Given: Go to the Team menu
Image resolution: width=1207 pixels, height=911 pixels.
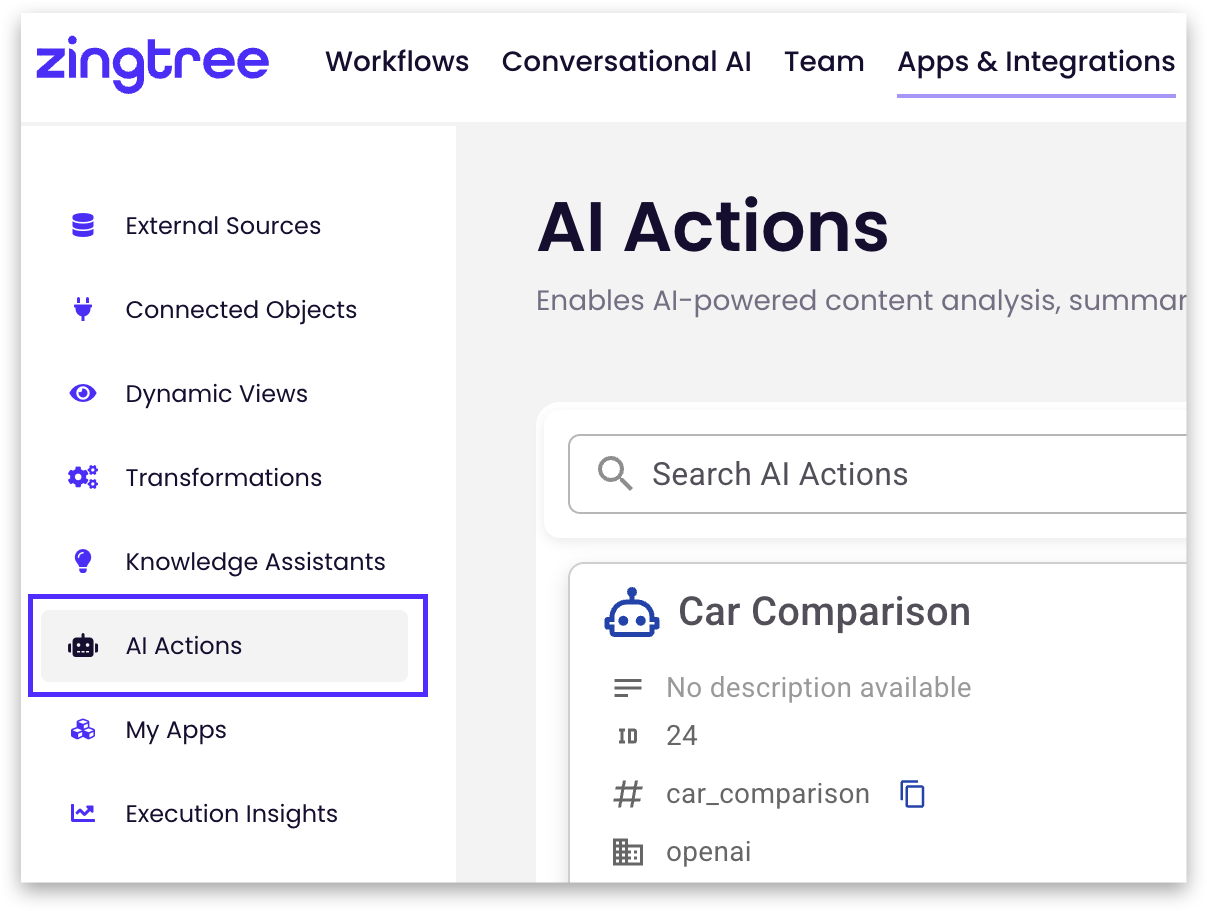Looking at the screenshot, I should 824,62.
